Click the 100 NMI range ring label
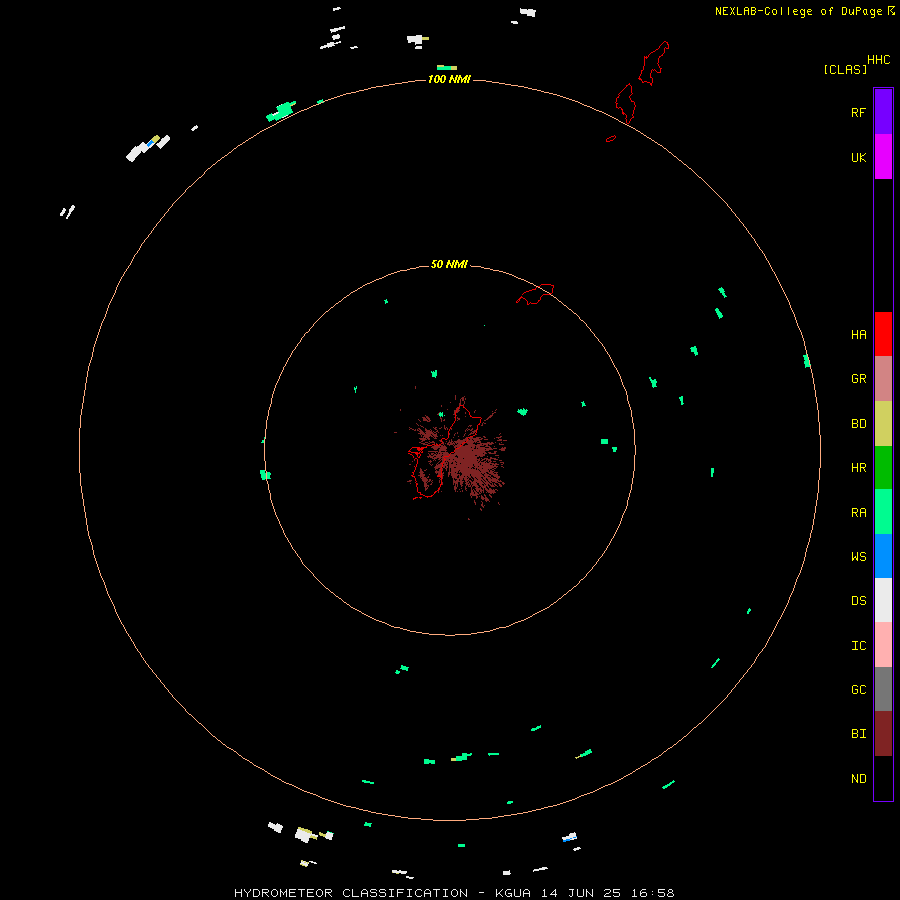Viewport: 900px width, 900px height. click(449, 79)
